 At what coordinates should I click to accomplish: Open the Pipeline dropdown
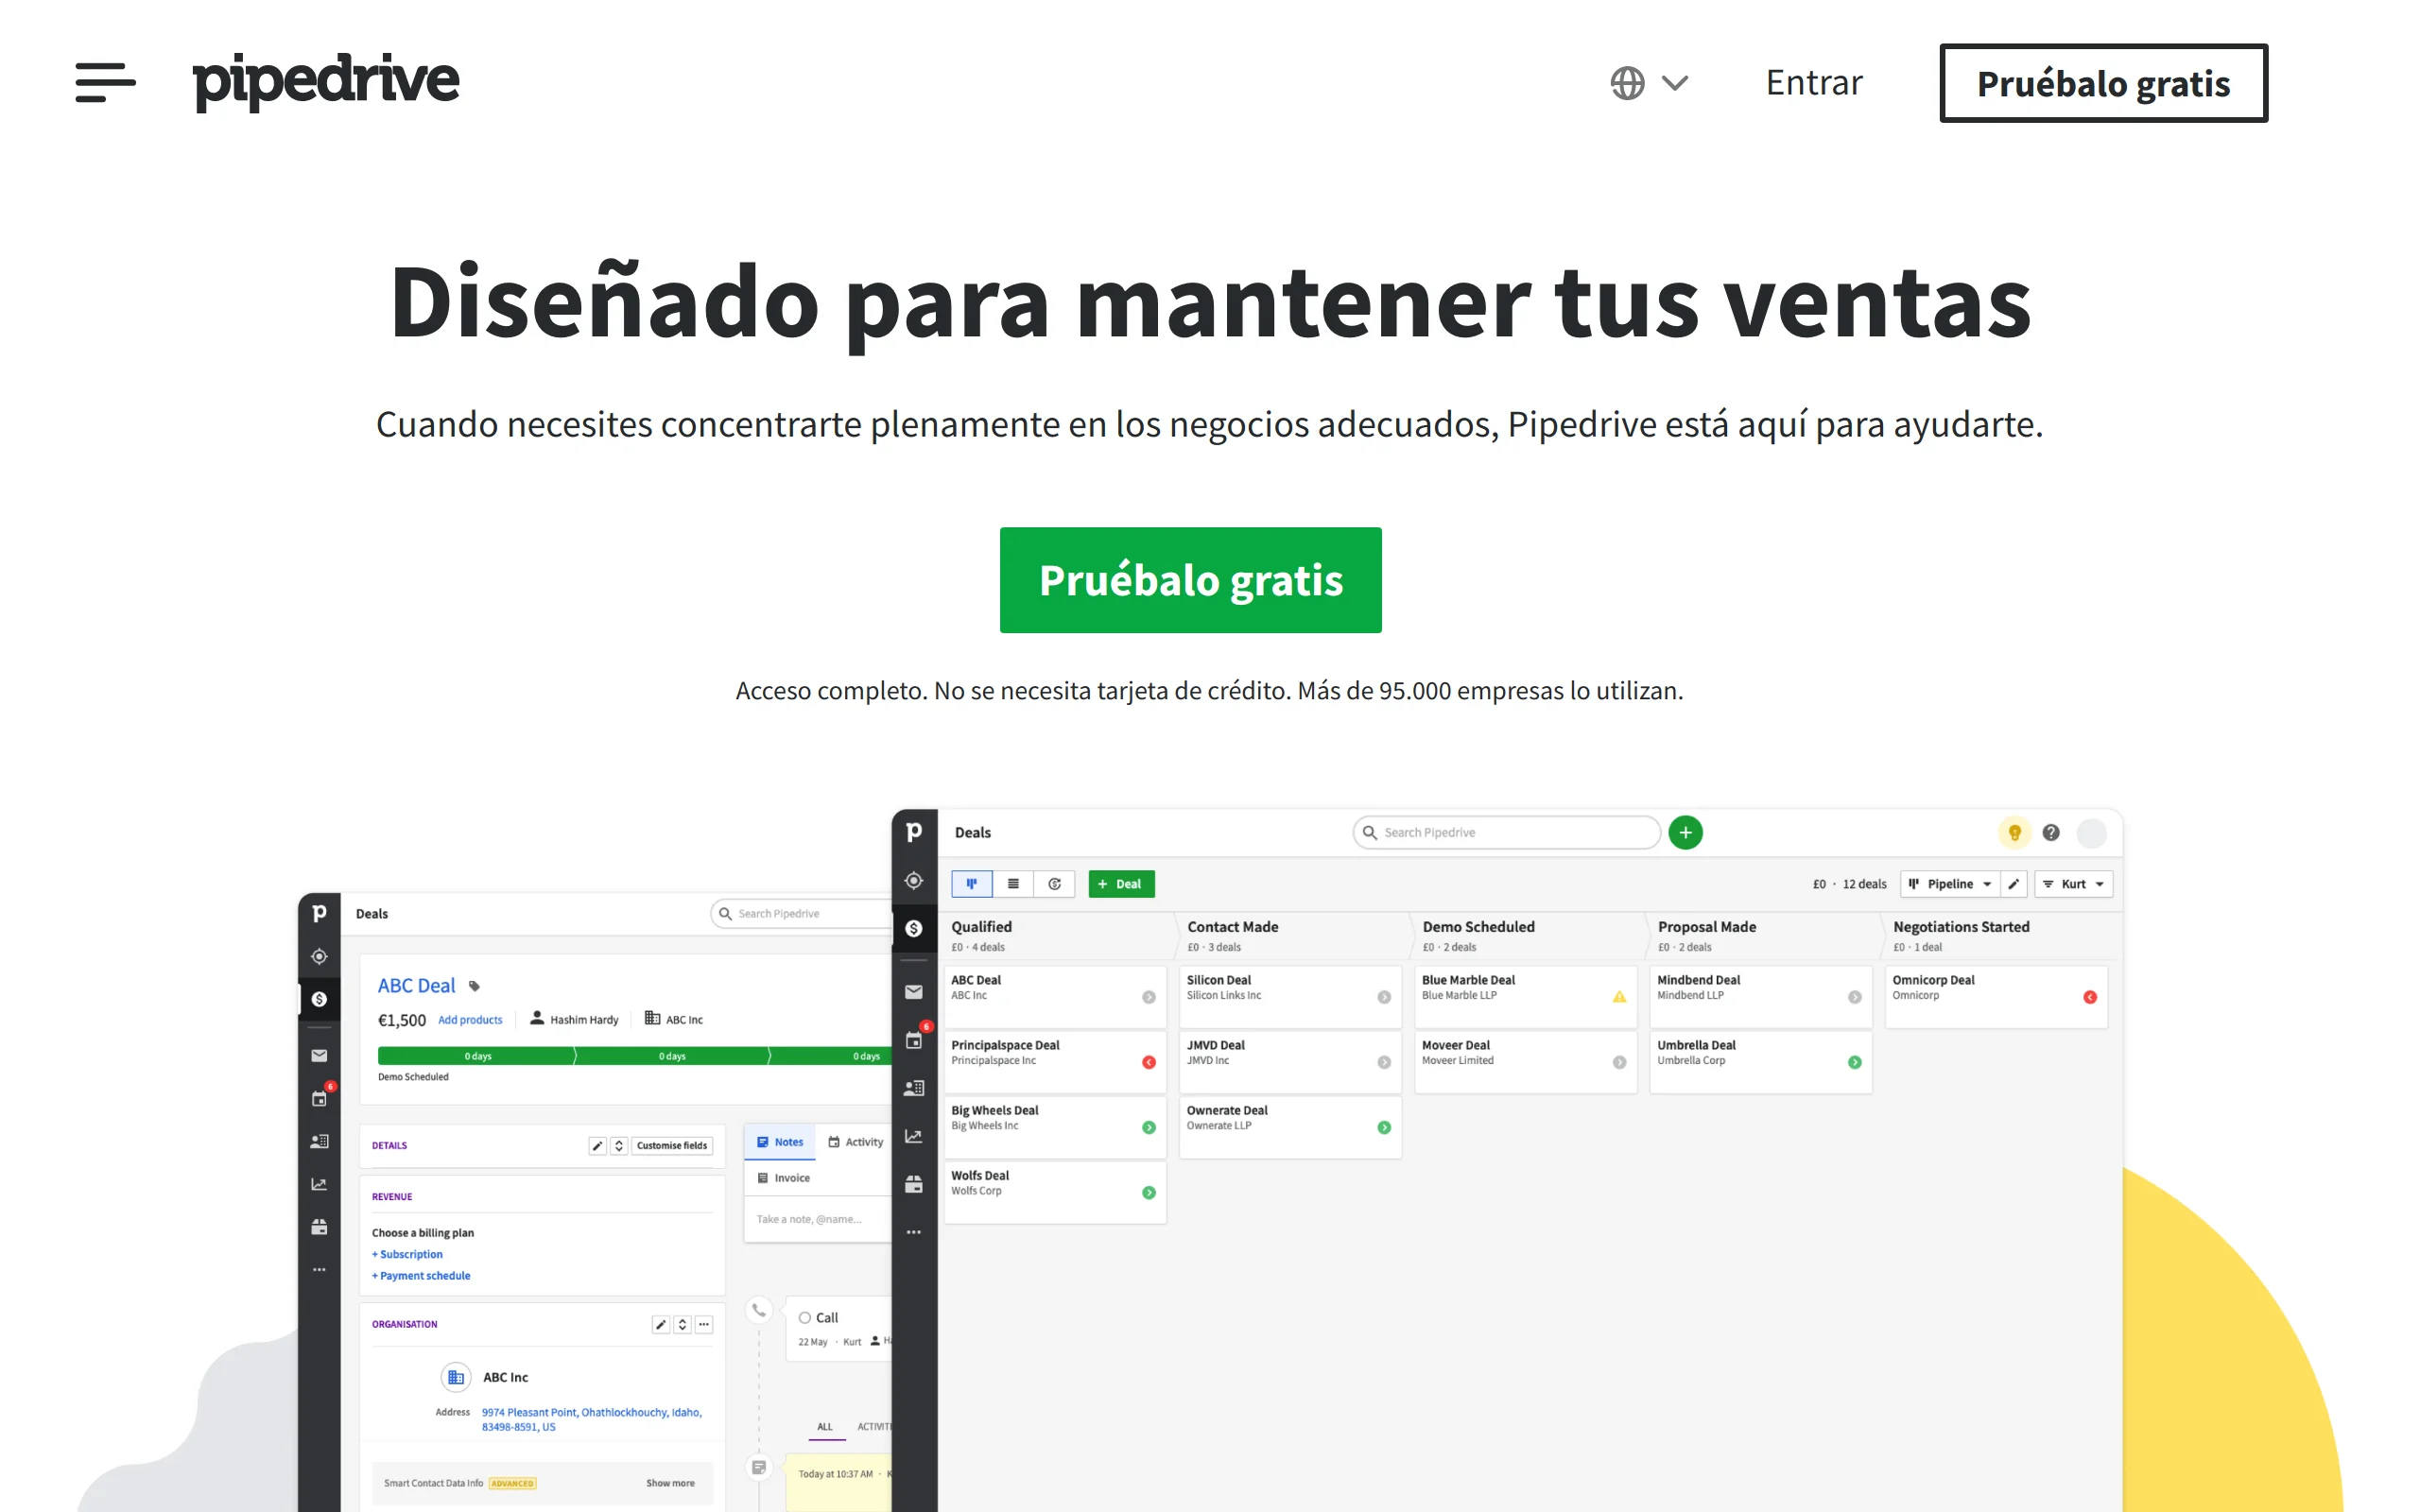pyautogui.click(x=1949, y=884)
